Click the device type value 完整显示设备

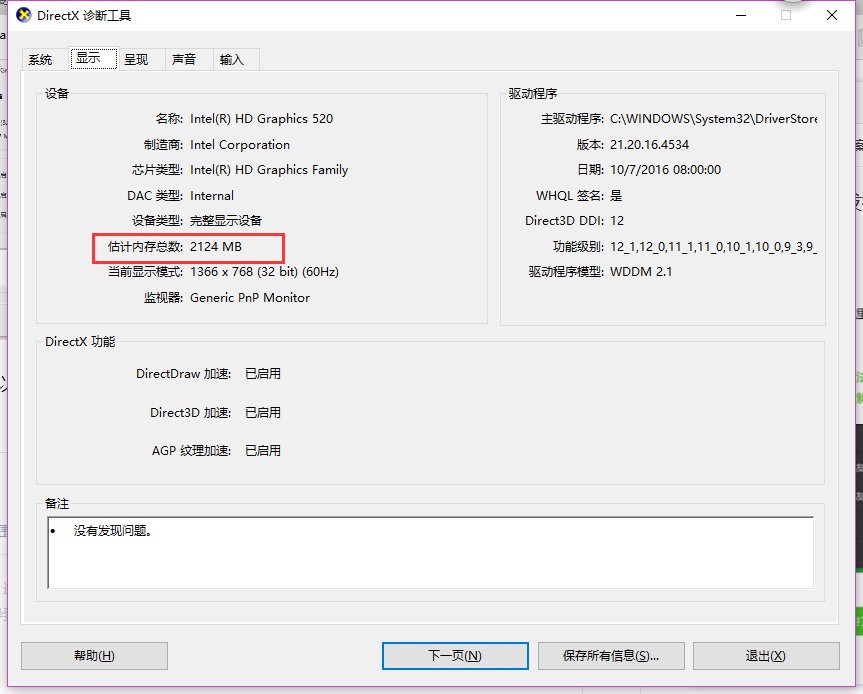pos(226,221)
